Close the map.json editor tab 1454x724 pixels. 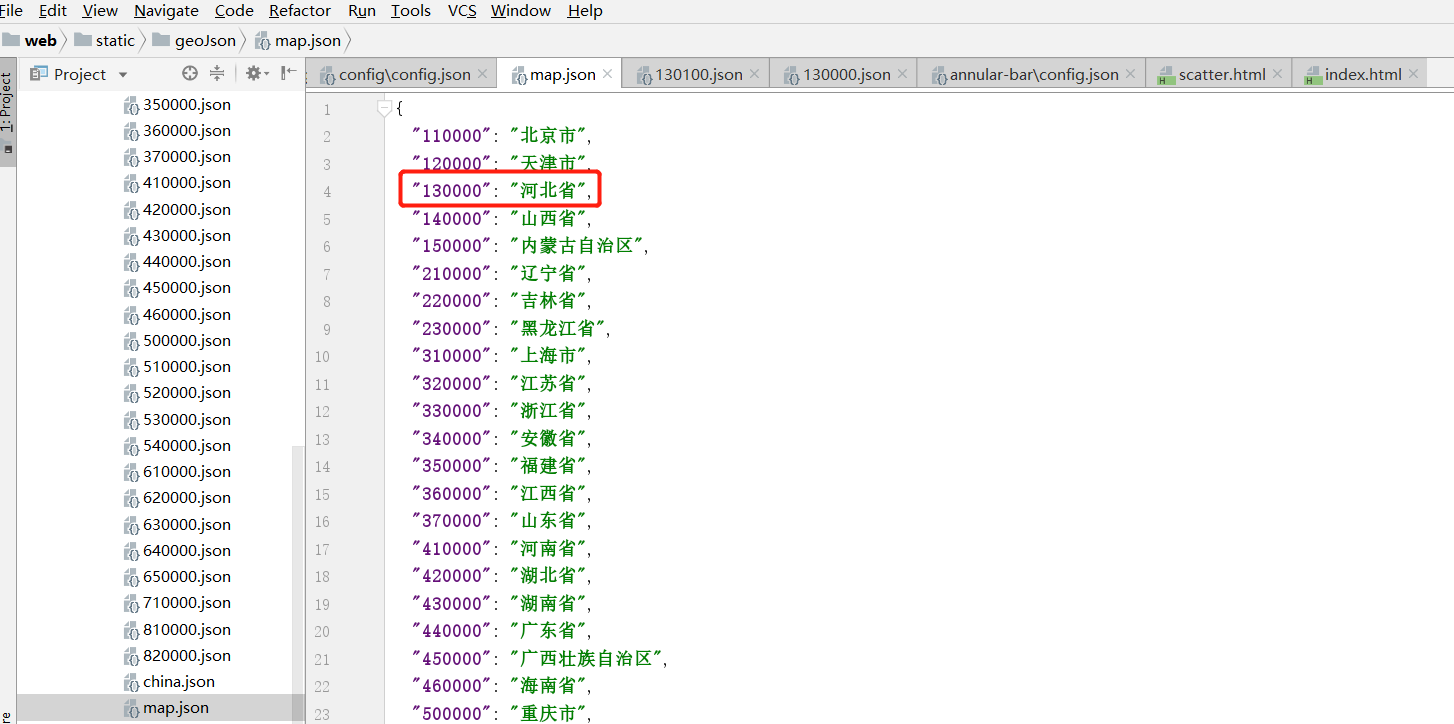[x=607, y=74]
